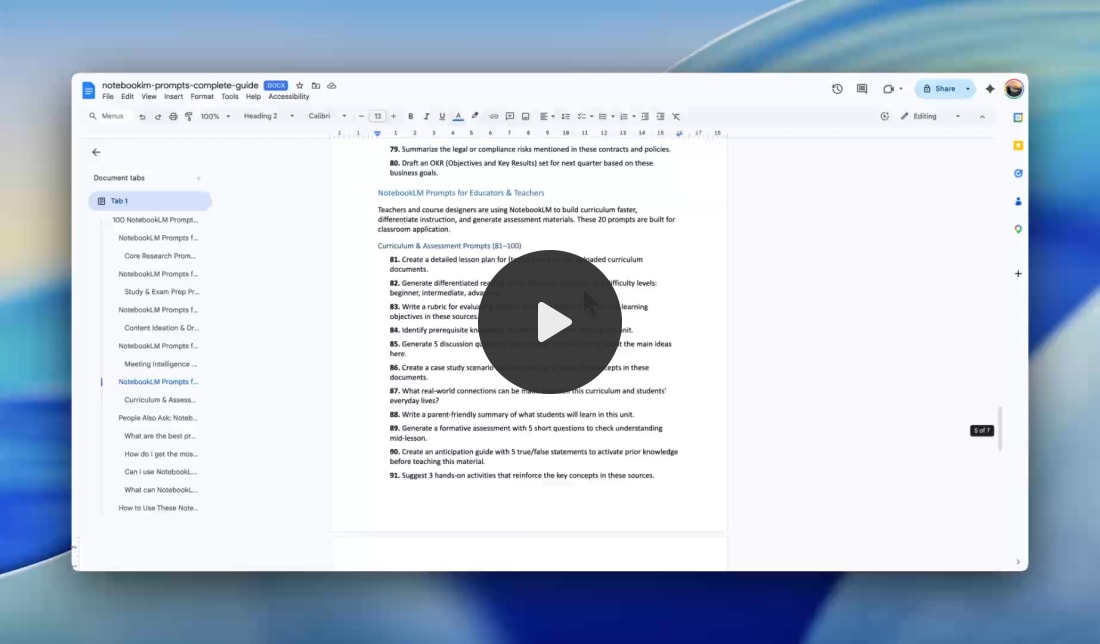The image size is (1100, 644).
Task: Open the Heading 2 style dropdown
Action: [x=269, y=116]
